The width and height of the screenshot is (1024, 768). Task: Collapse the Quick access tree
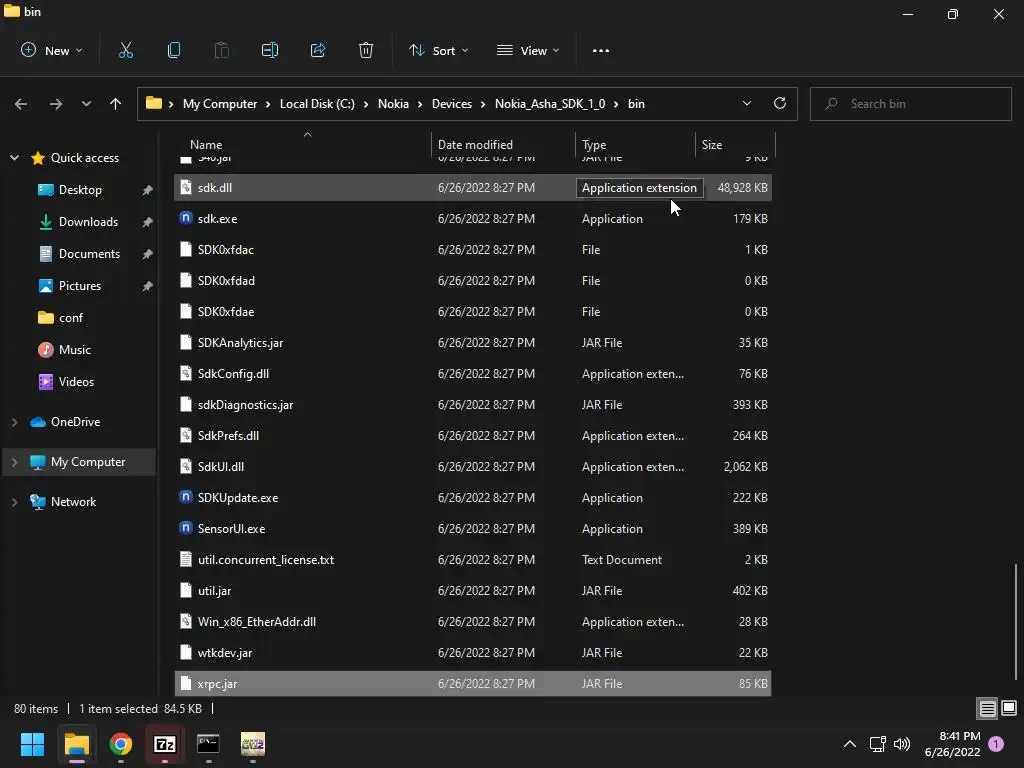[x=14, y=157]
